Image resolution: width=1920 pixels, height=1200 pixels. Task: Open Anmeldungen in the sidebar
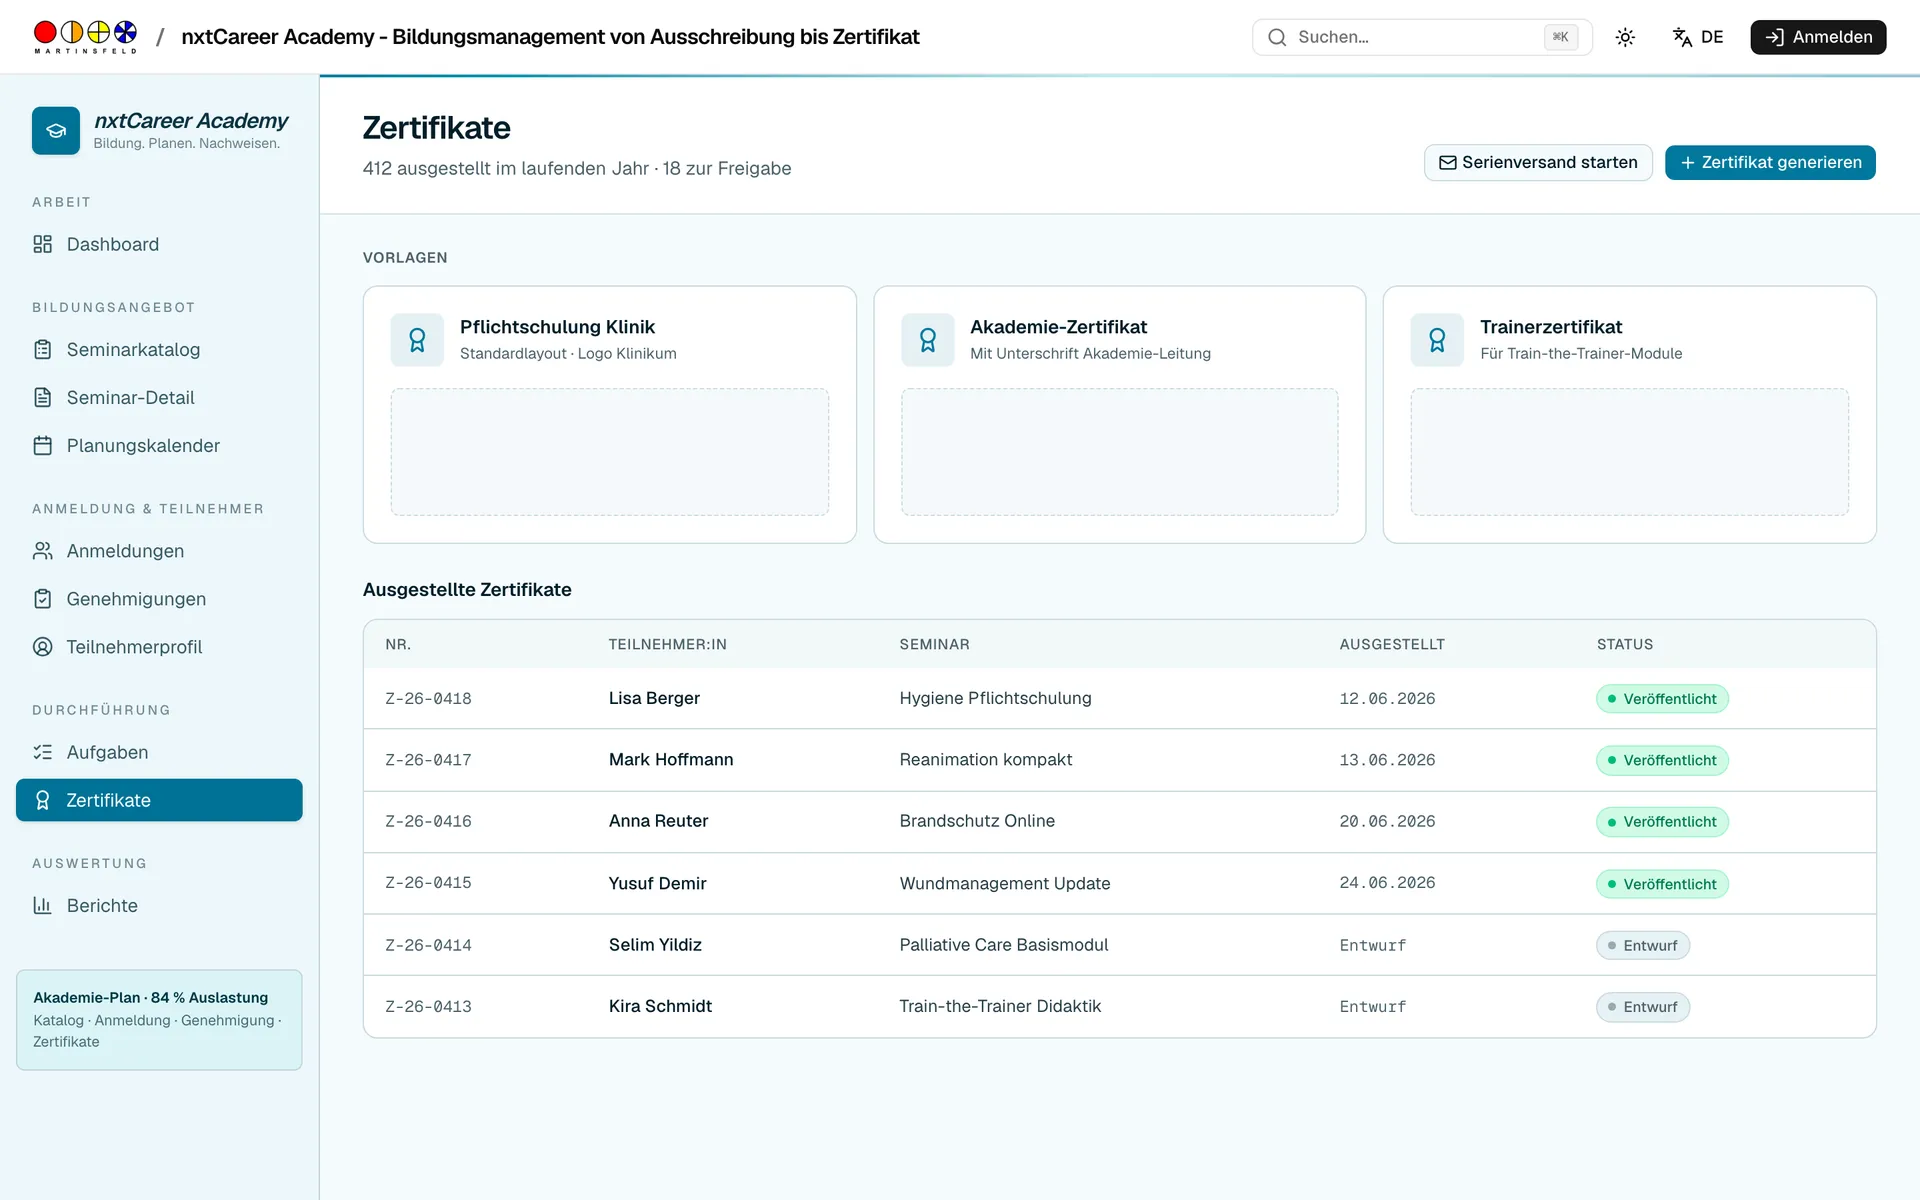pyautogui.click(x=159, y=550)
